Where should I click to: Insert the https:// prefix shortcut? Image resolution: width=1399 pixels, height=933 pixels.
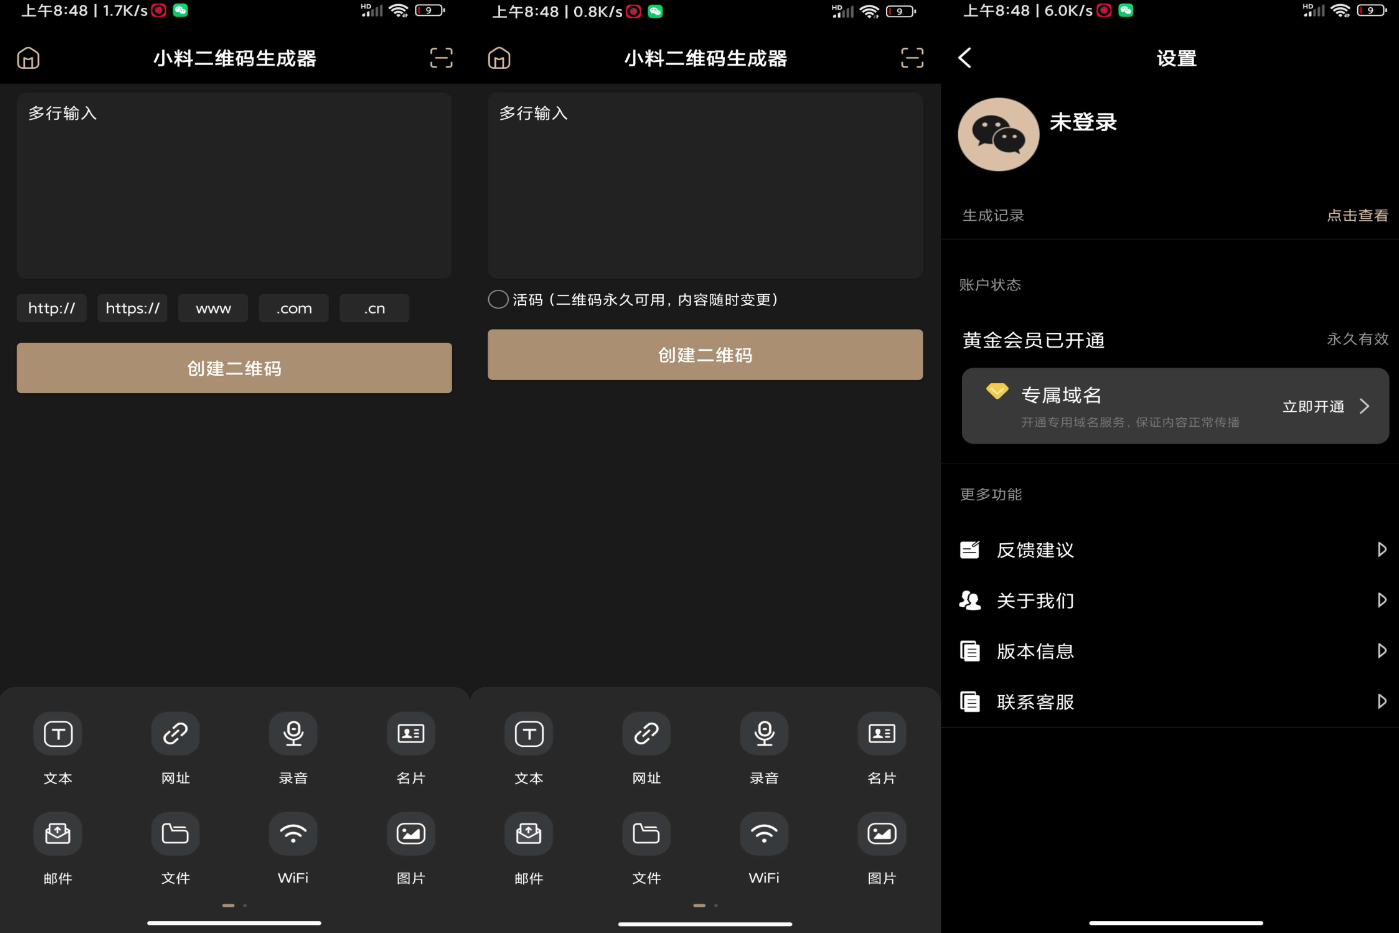point(132,308)
